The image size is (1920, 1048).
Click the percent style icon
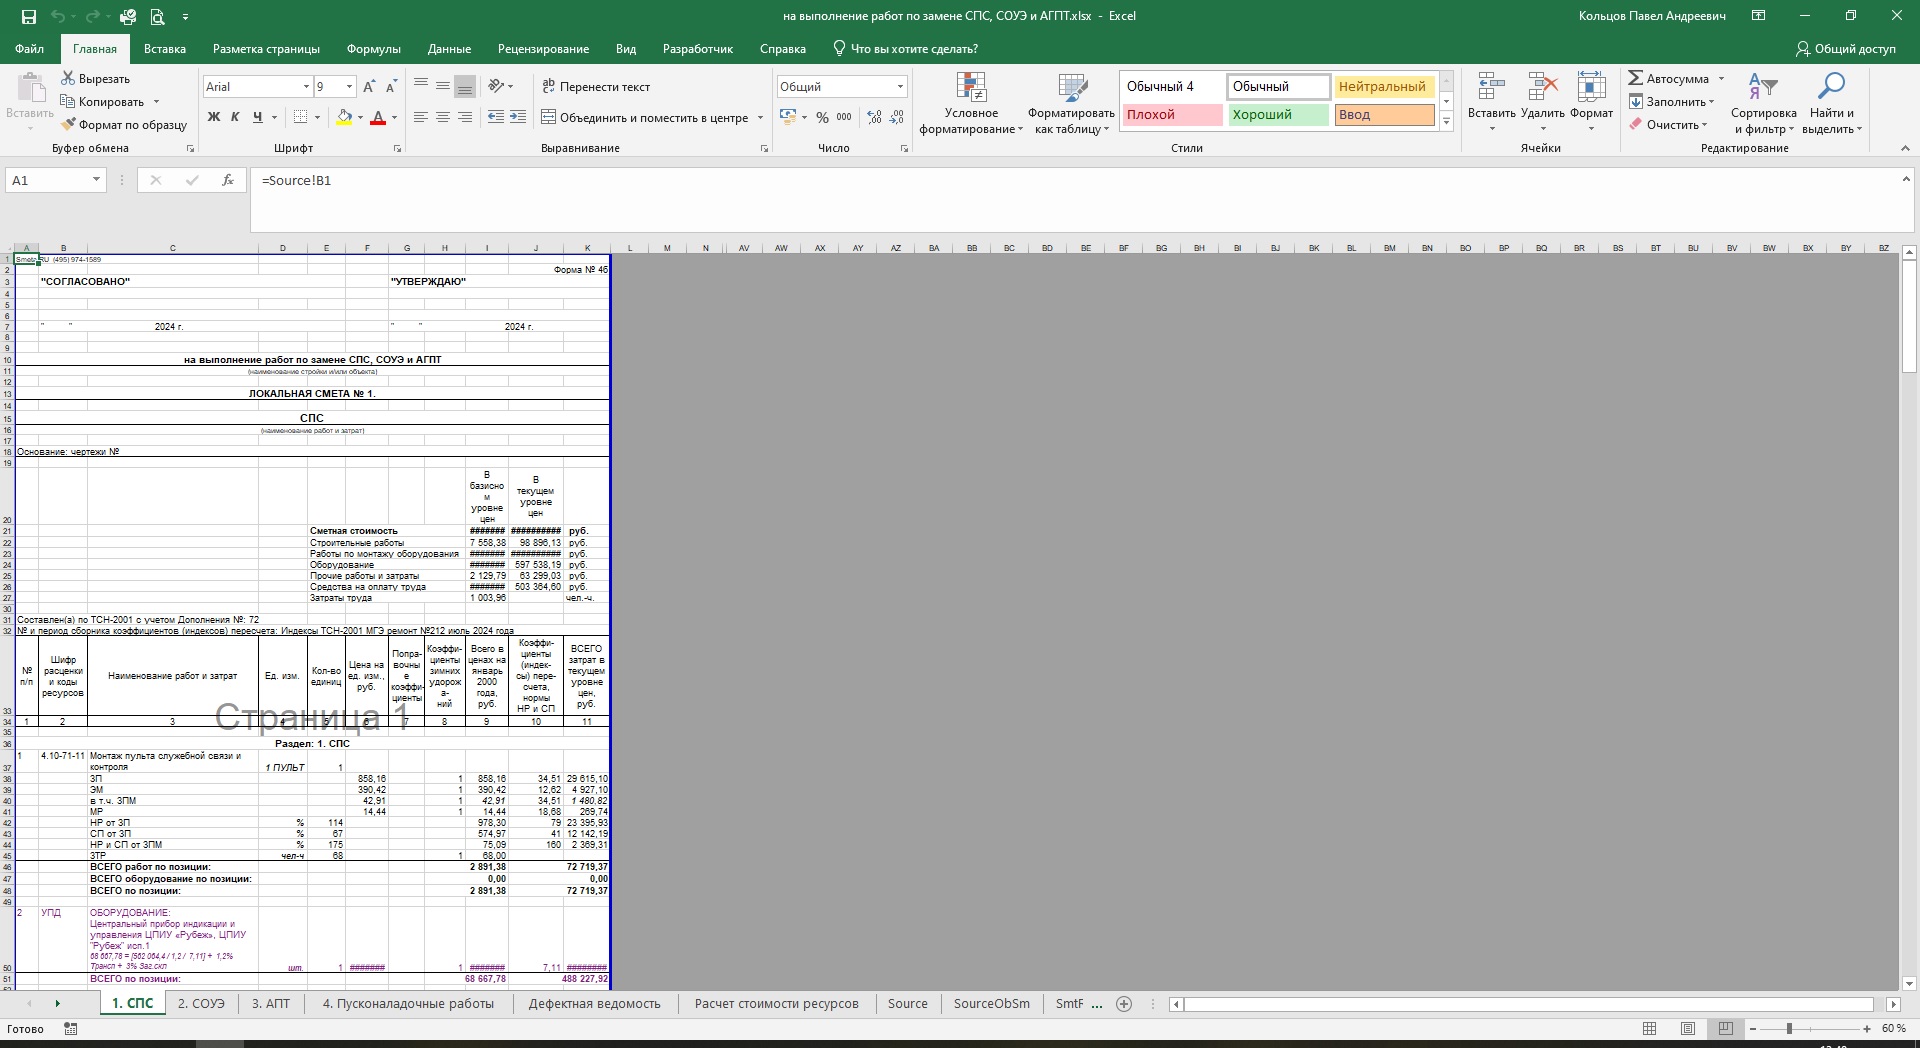[822, 118]
